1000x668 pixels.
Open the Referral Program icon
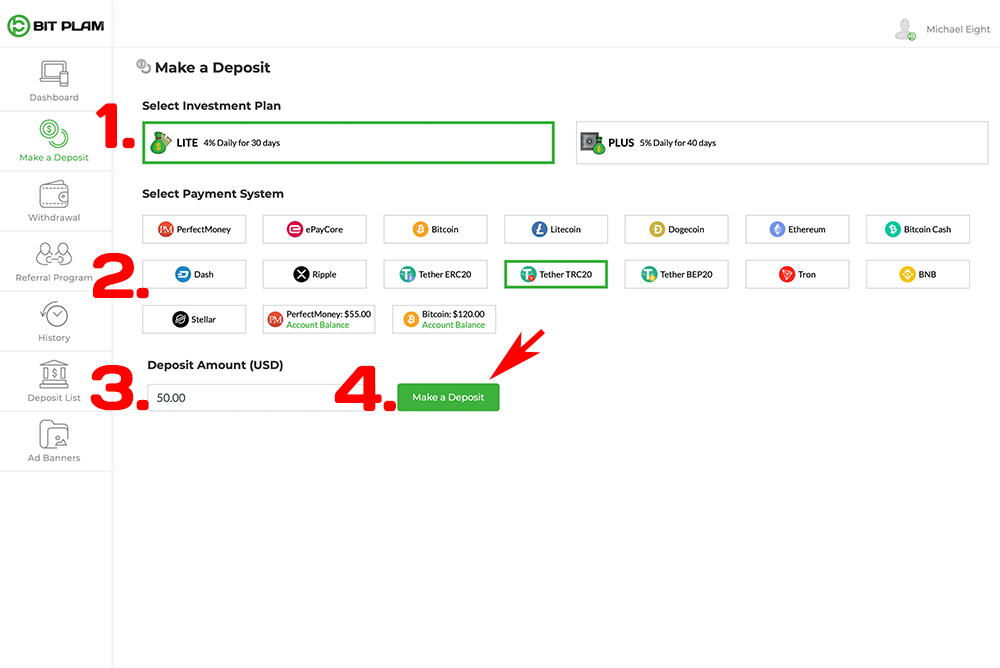[54, 254]
